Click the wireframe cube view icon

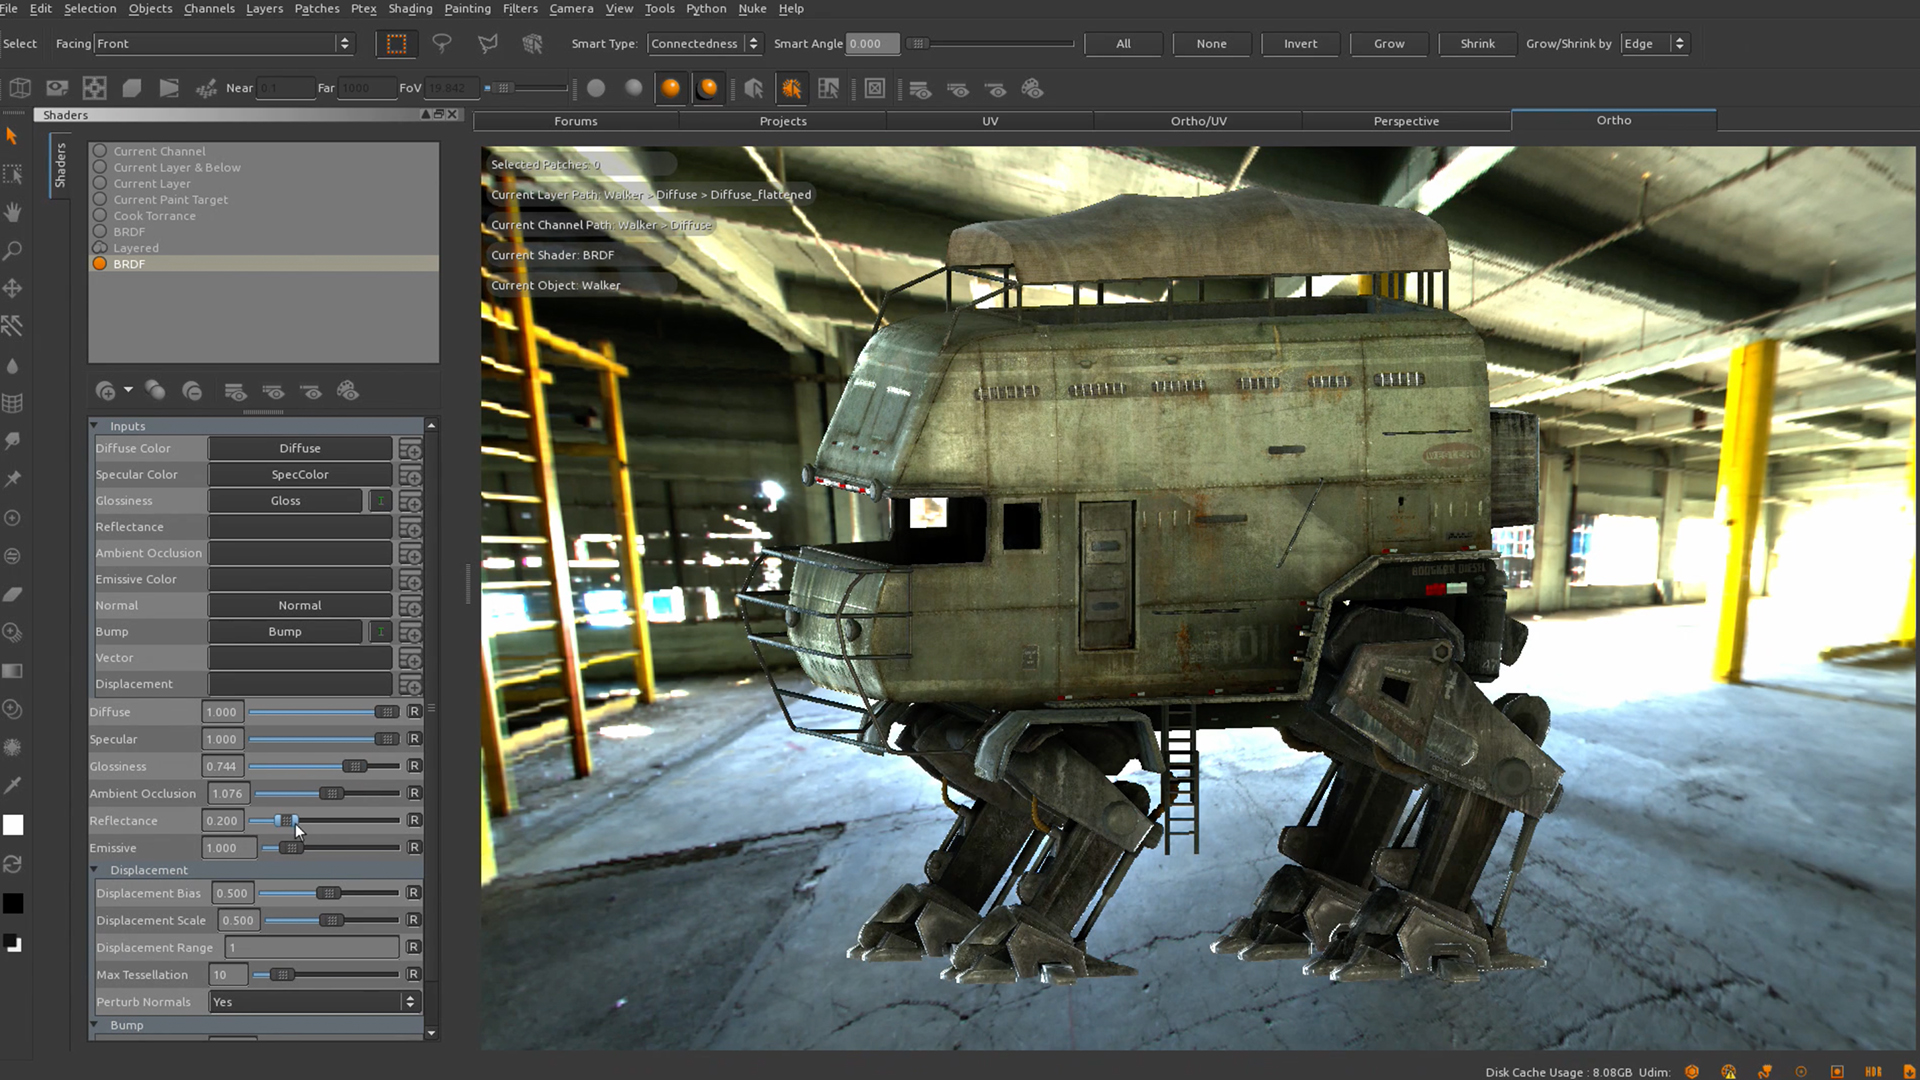coord(19,89)
